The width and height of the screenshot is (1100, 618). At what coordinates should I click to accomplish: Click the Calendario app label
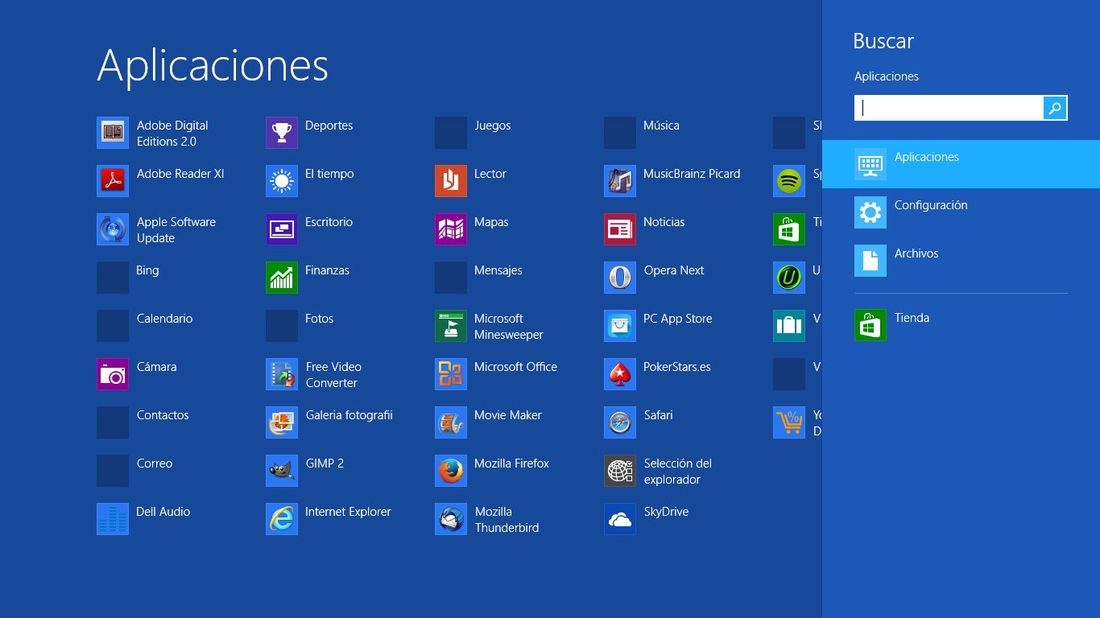[164, 318]
